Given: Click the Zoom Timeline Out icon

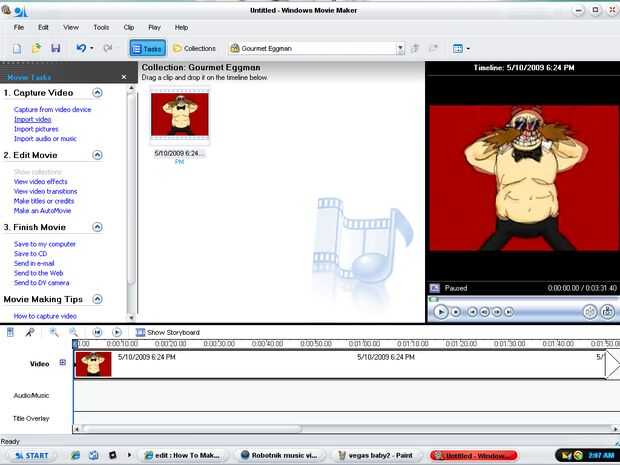Looking at the screenshot, I should [x=74, y=332].
